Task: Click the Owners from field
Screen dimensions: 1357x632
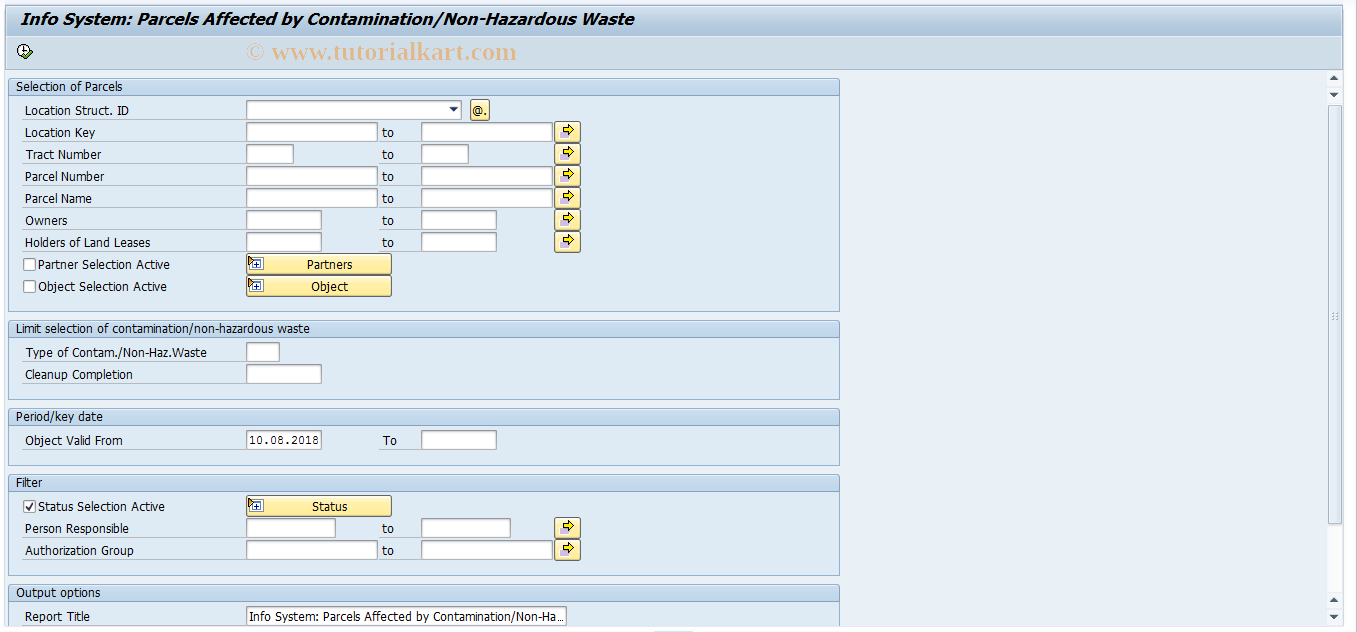Action: [x=284, y=220]
